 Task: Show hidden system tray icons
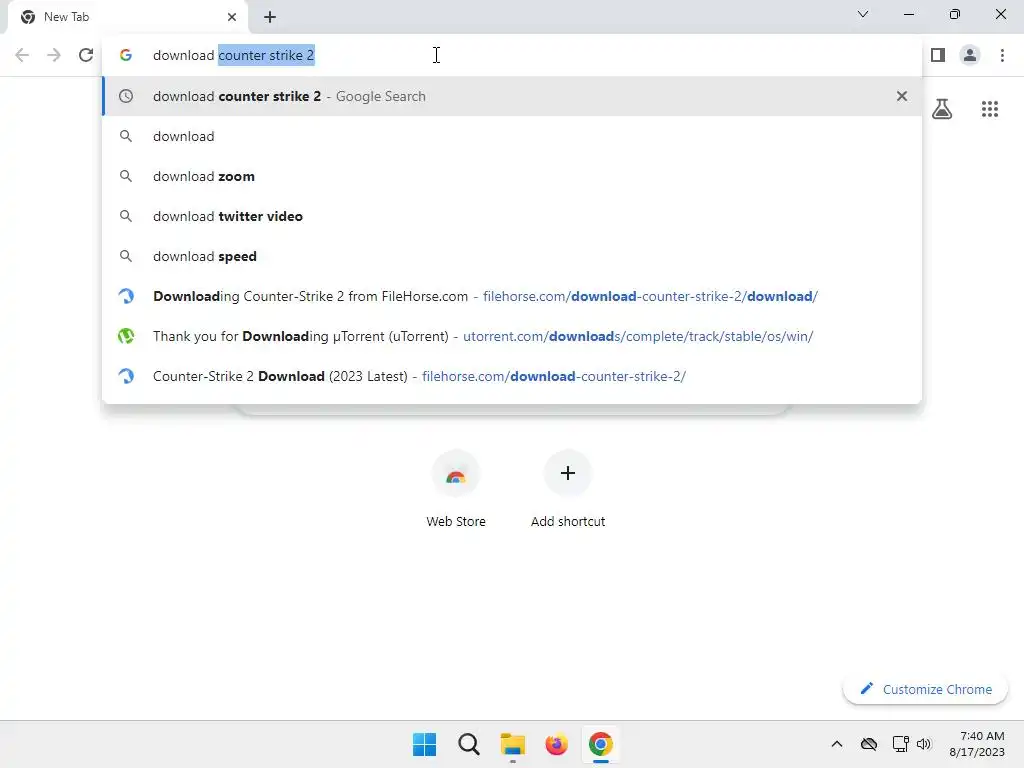(837, 744)
